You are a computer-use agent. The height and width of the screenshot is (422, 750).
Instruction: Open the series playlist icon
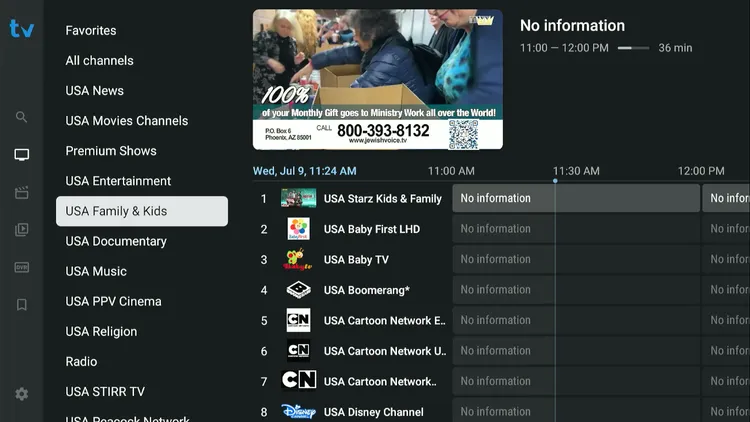(22, 230)
